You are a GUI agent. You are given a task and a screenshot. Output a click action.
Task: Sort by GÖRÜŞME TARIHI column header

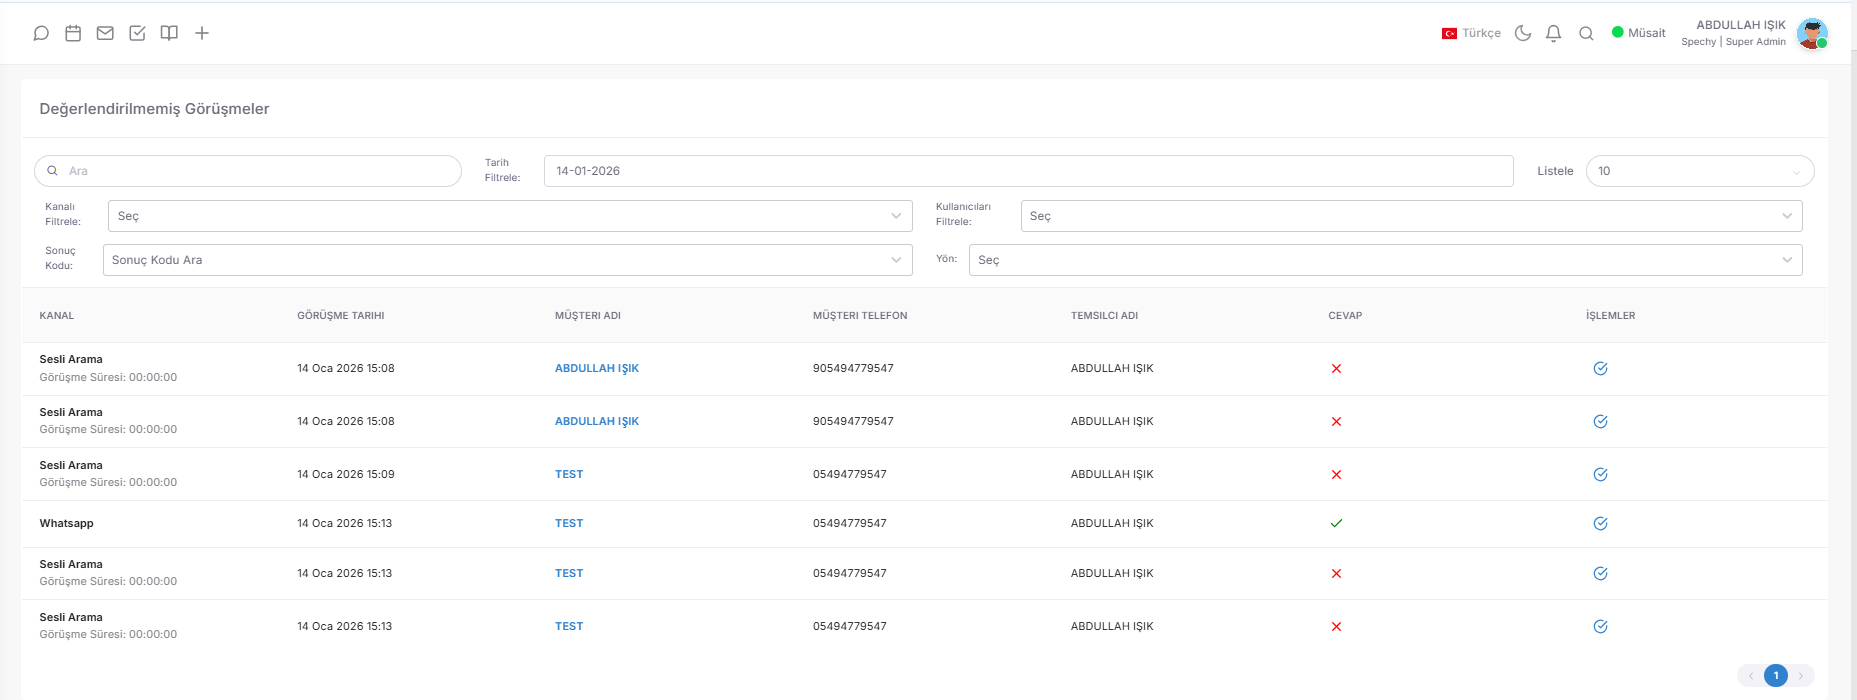(341, 315)
